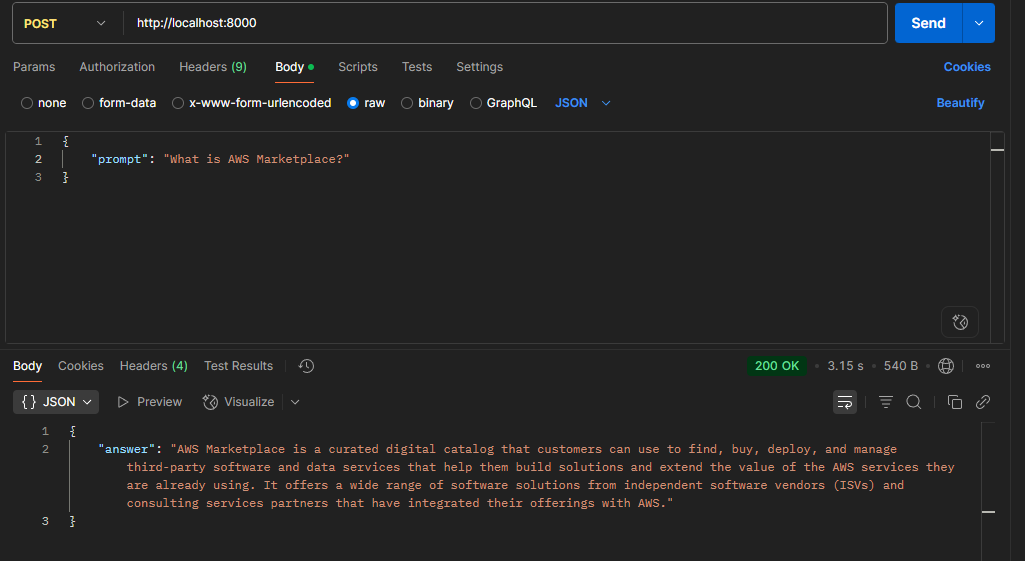Select the binary radio button

407,103
